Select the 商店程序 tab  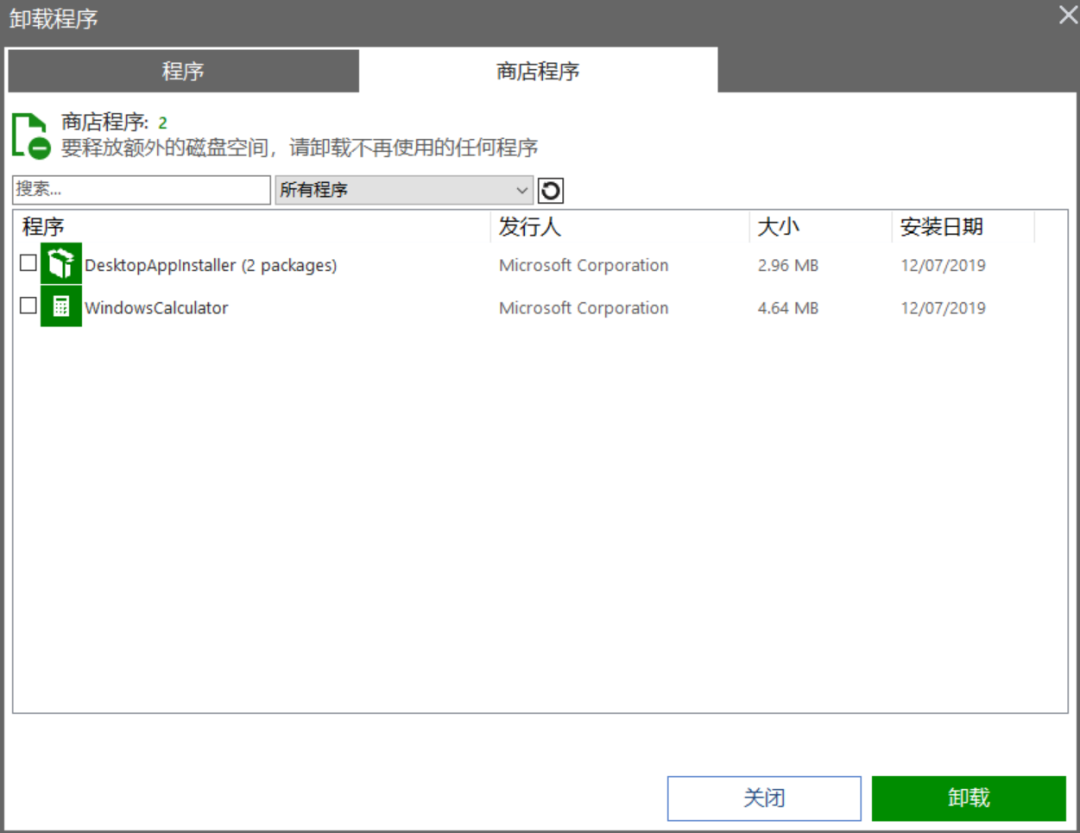(538, 70)
